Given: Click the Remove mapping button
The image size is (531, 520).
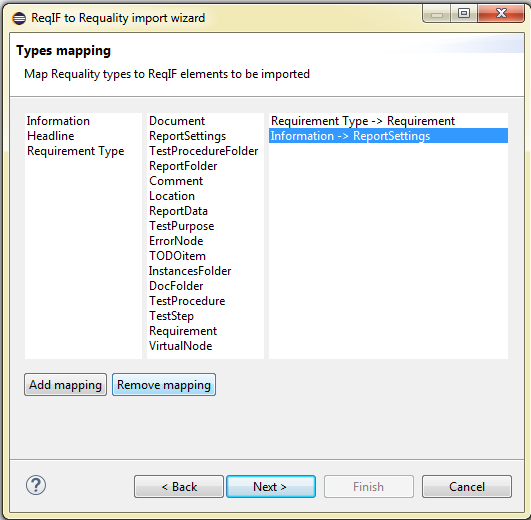Looking at the screenshot, I should 164,385.
